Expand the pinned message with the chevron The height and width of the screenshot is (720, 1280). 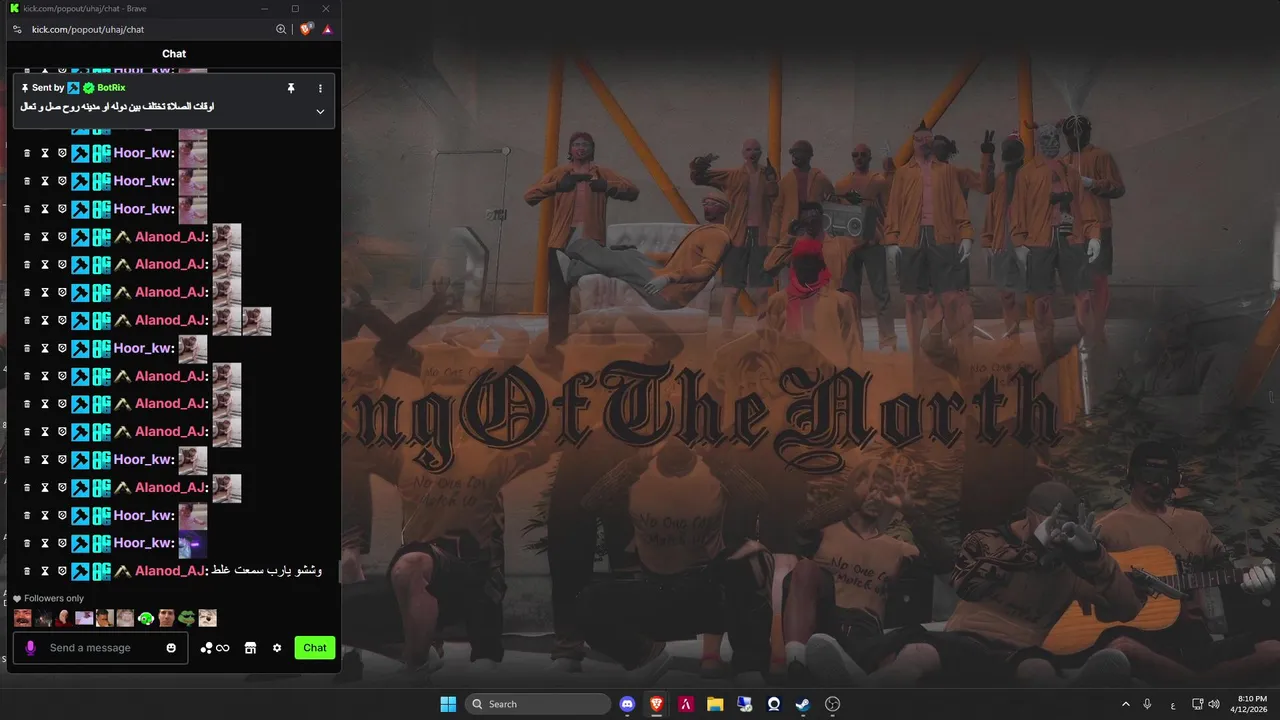click(x=320, y=111)
